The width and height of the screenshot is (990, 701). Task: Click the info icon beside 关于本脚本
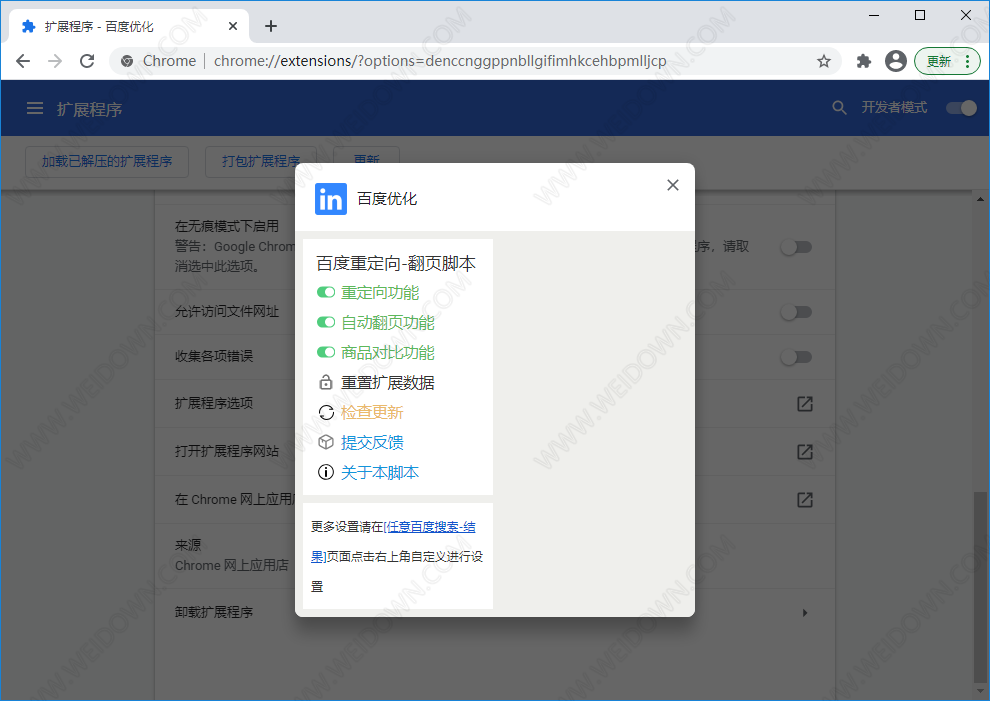click(x=326, y=472)
